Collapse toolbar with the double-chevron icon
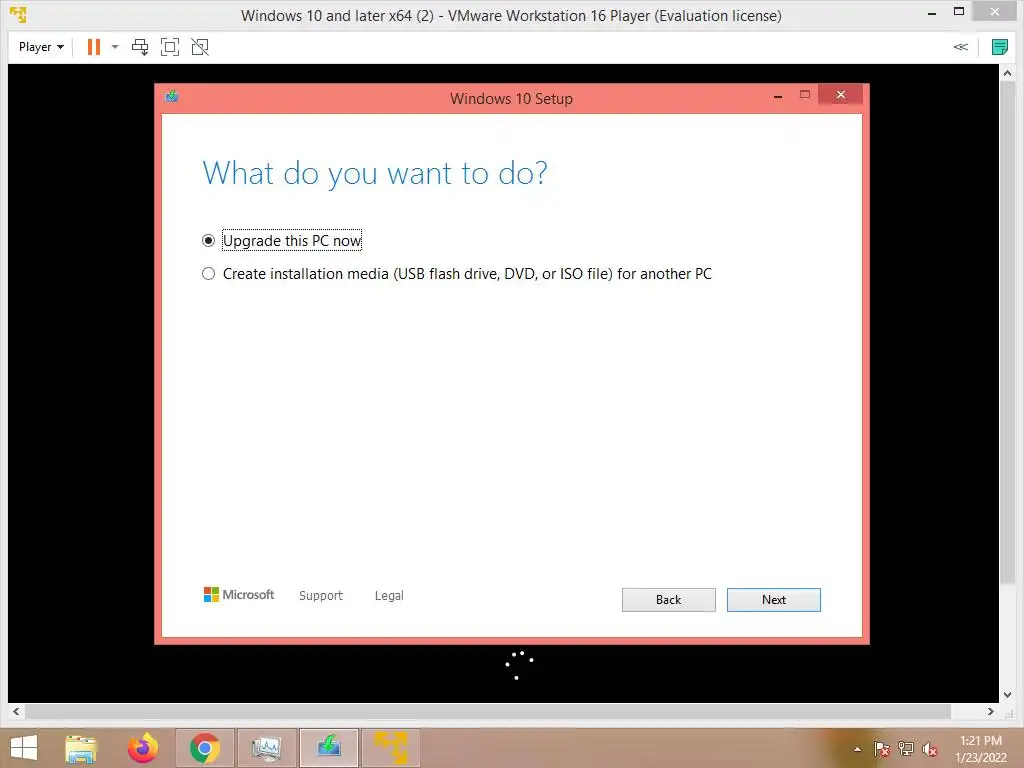This screenshot has height=768, width=1024. [x=961, y=47]
